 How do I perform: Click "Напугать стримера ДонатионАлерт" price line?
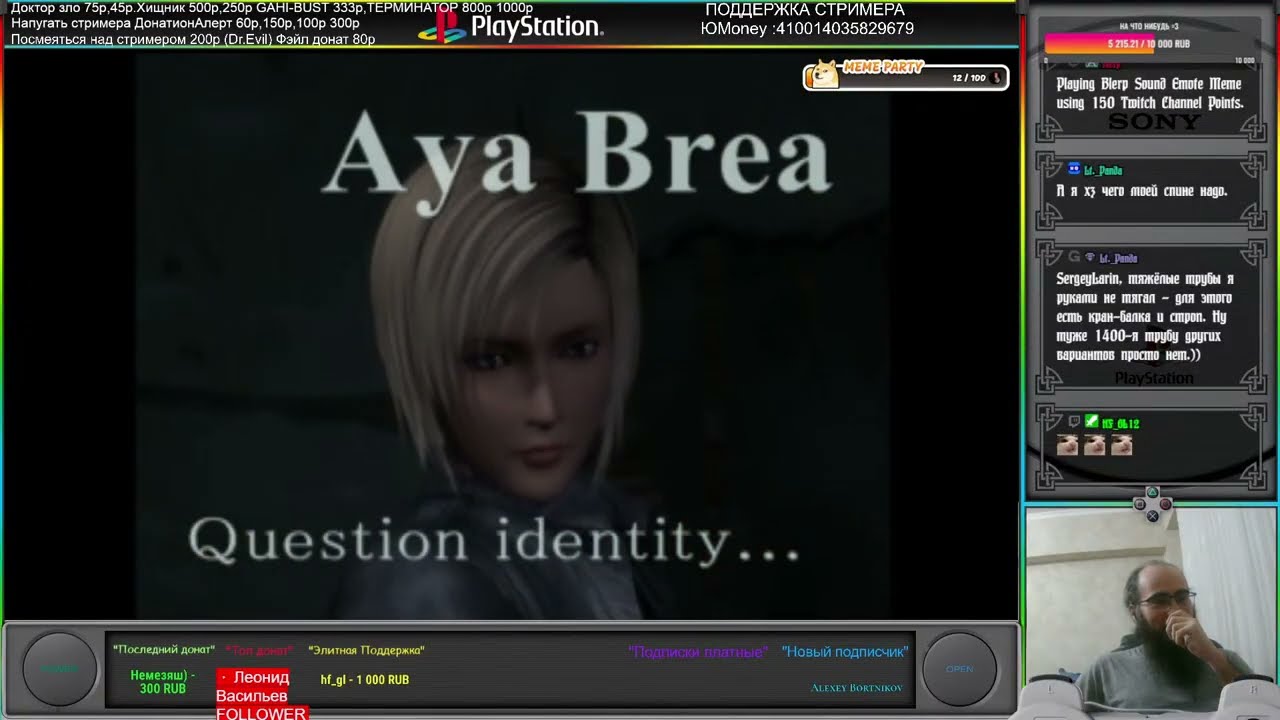coord(185,23)
